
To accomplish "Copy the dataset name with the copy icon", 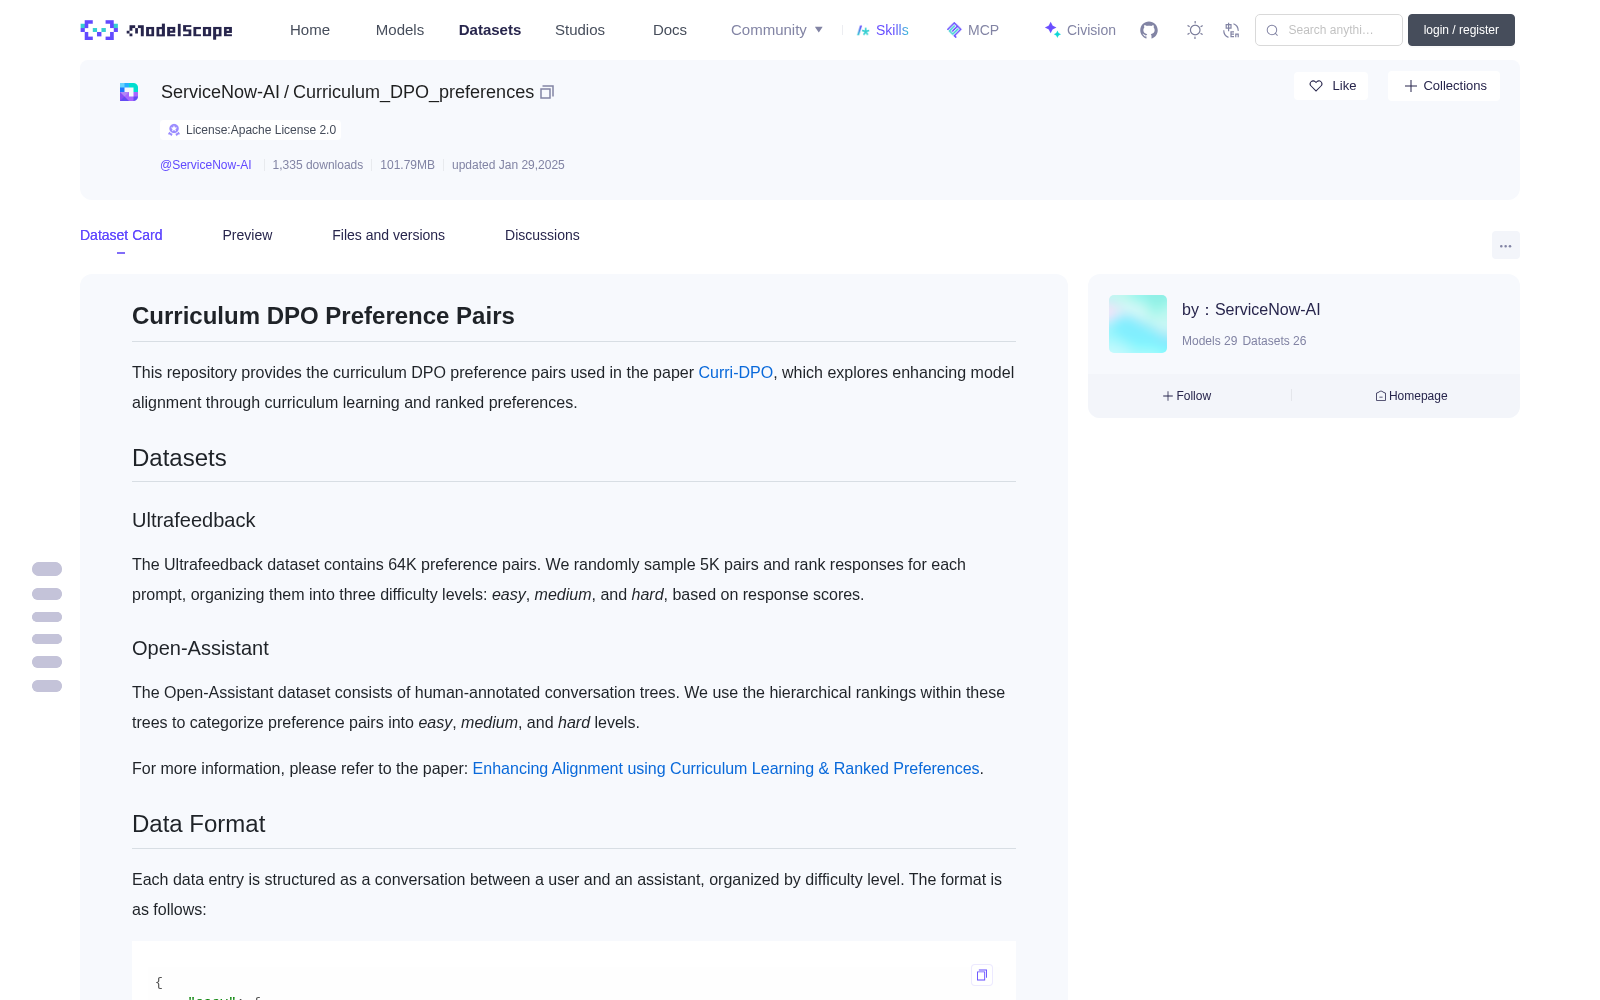I will (547, 92).
